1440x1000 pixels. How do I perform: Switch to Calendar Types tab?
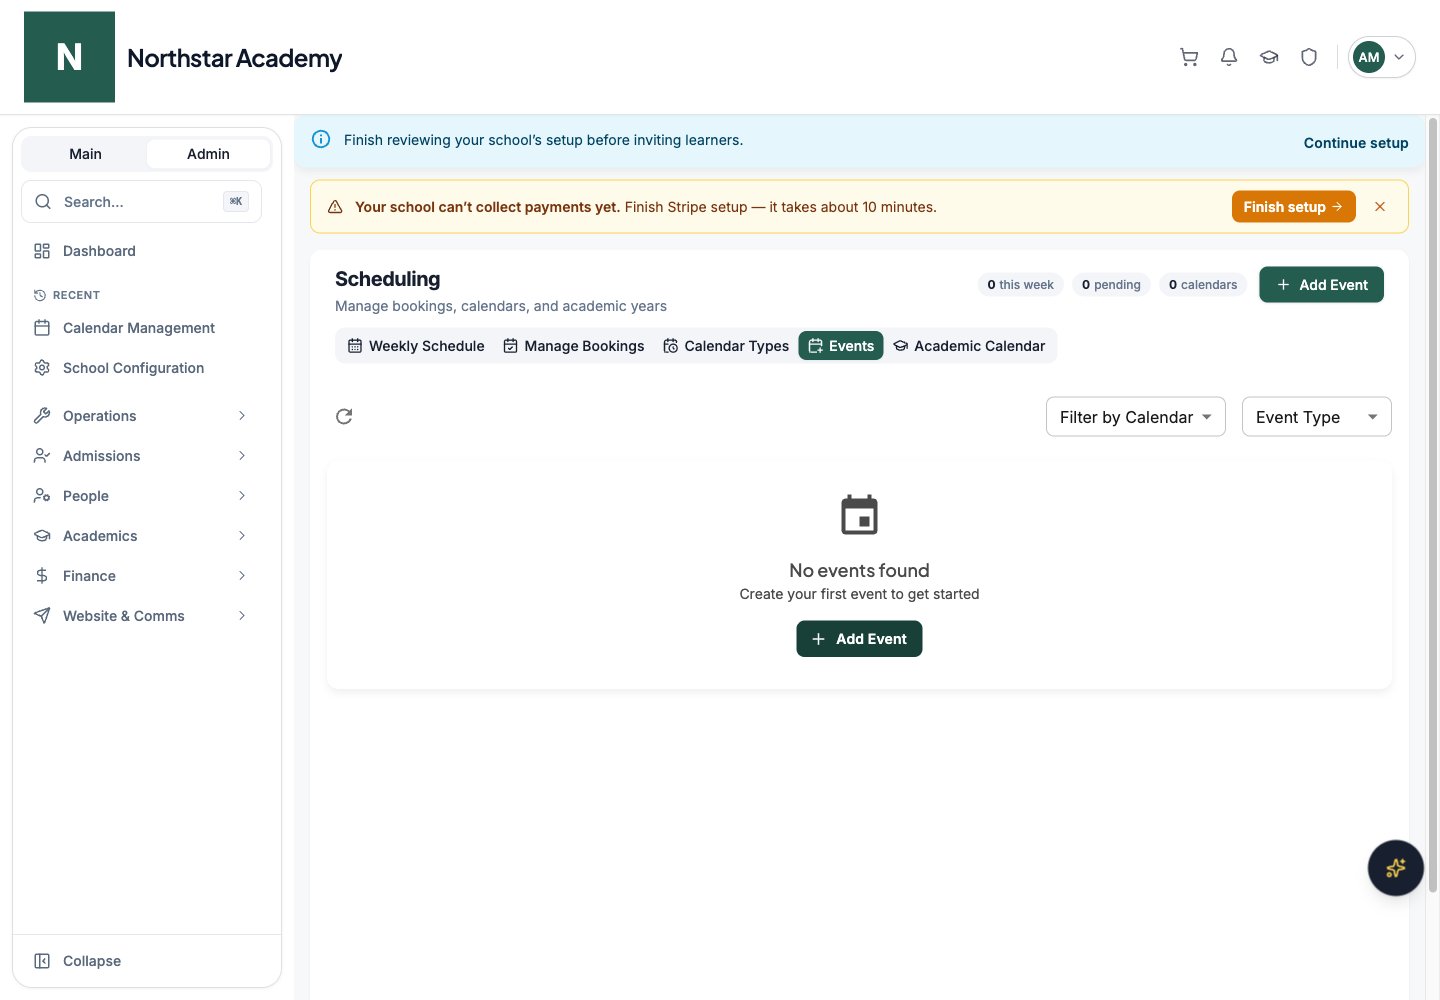pyautogui.click(x=726, y=346)
